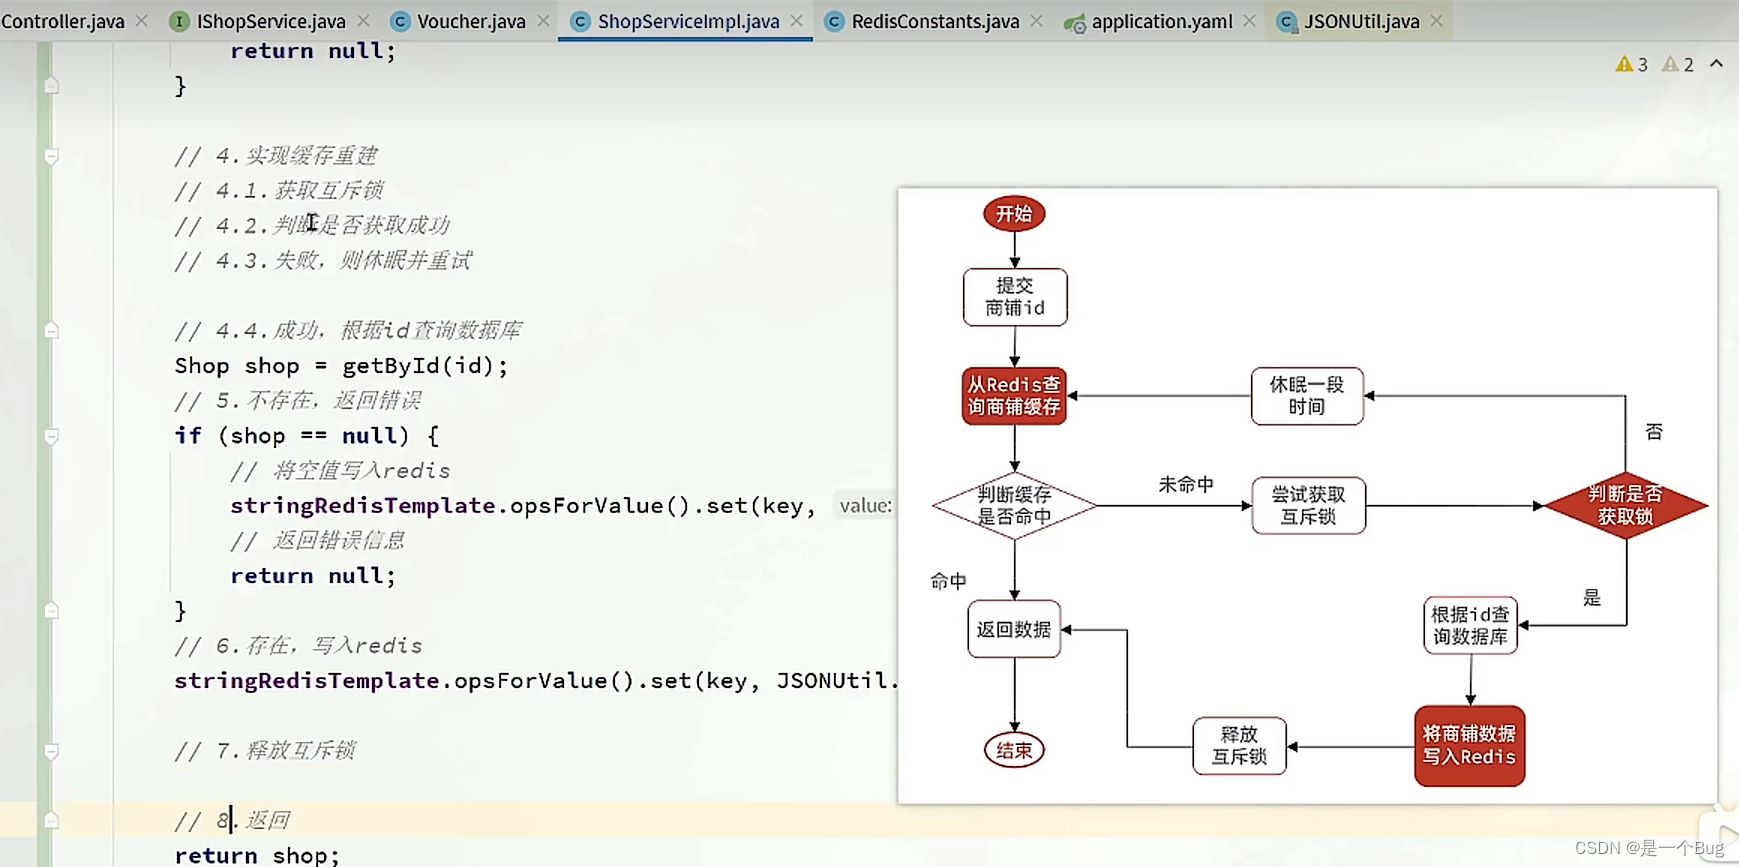Open the weak warnings indicator showing 2
Screen dimensions: 1739x867
(x=1678, y=64)
